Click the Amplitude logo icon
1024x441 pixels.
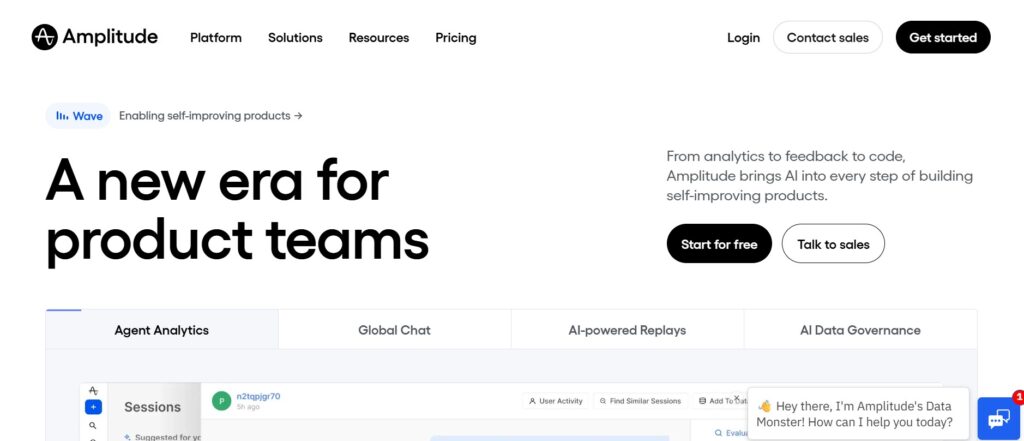pyautogui.click(x=44, y=37)
